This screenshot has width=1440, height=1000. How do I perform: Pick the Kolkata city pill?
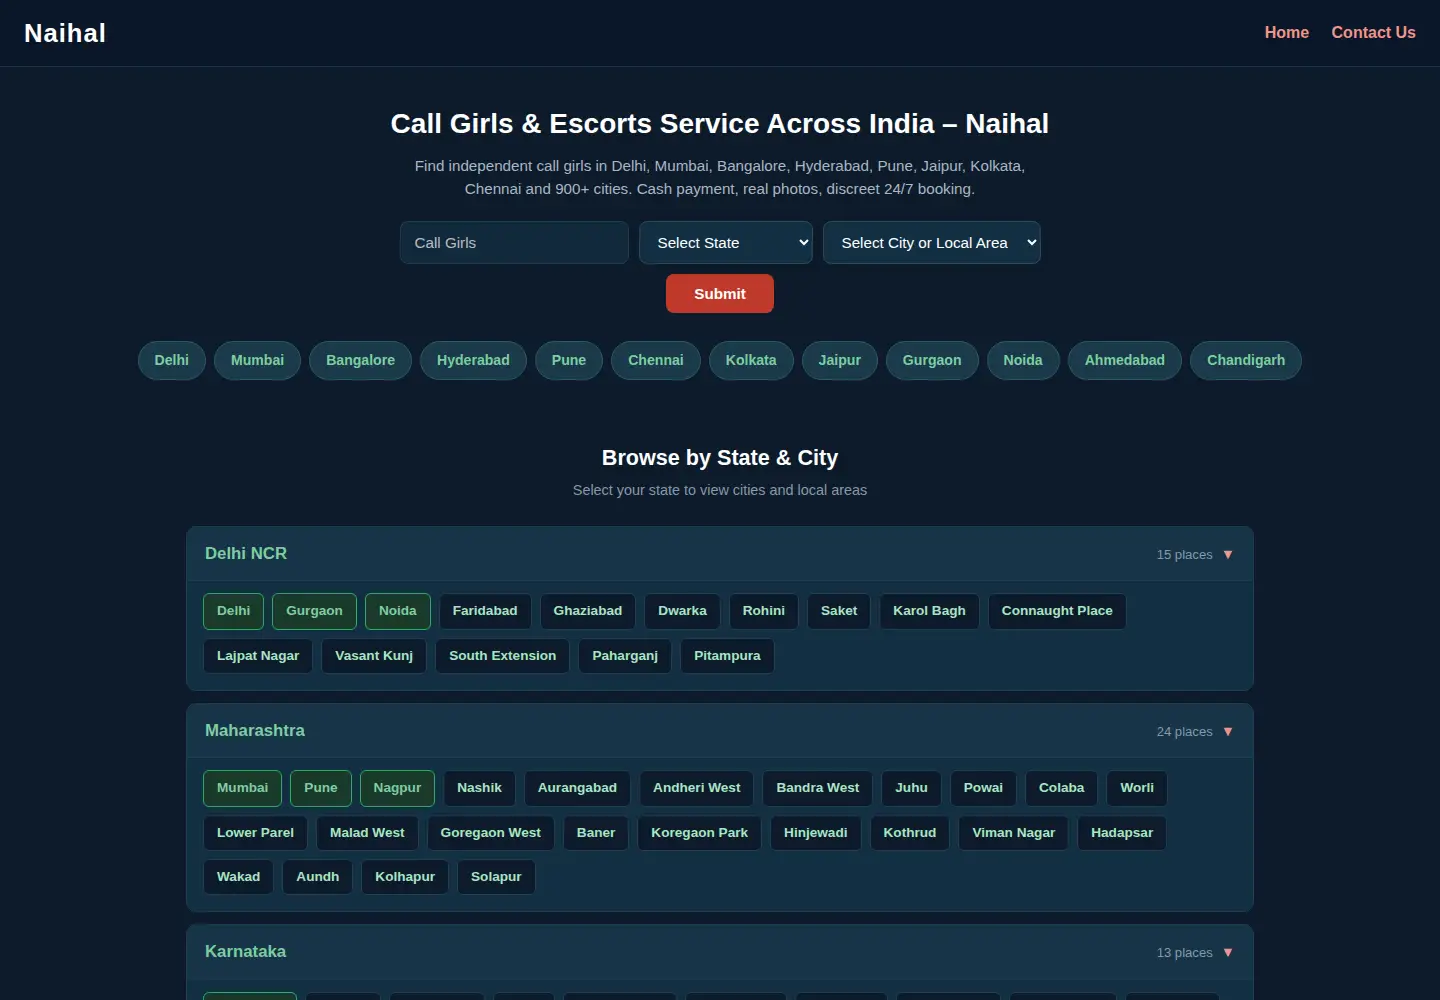tap(751, 360)
